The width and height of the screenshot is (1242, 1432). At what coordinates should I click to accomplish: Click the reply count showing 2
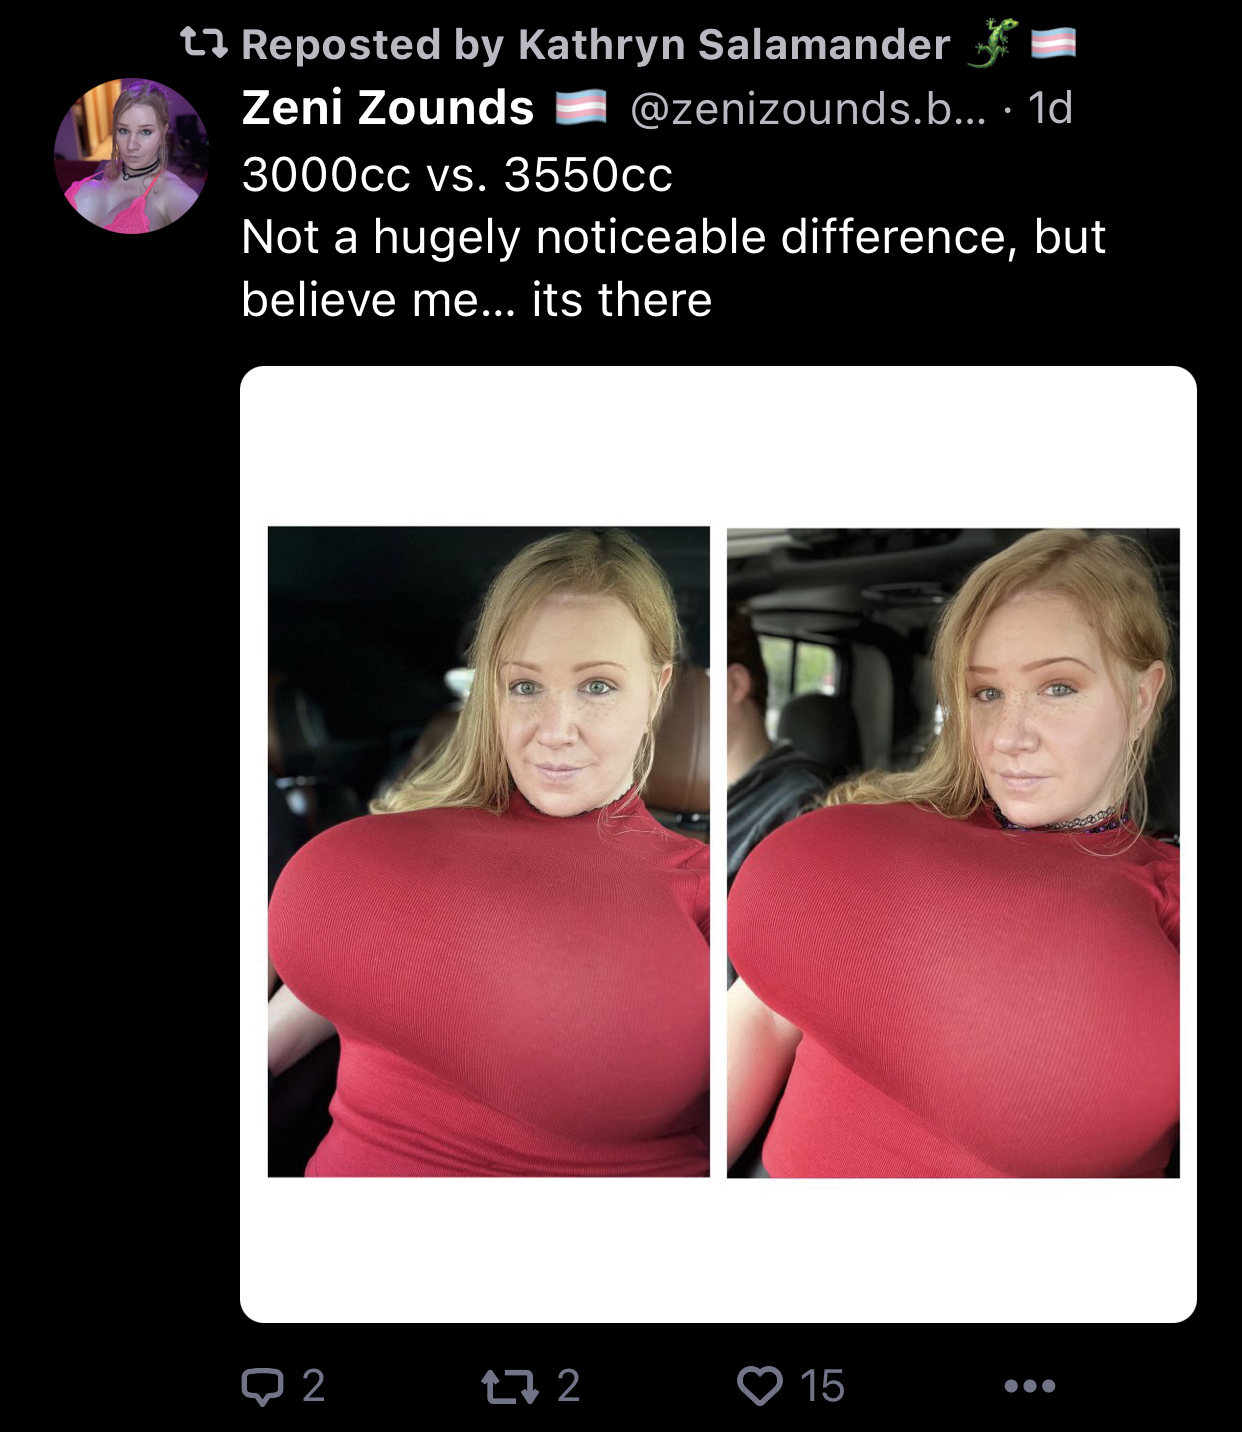313,1386
